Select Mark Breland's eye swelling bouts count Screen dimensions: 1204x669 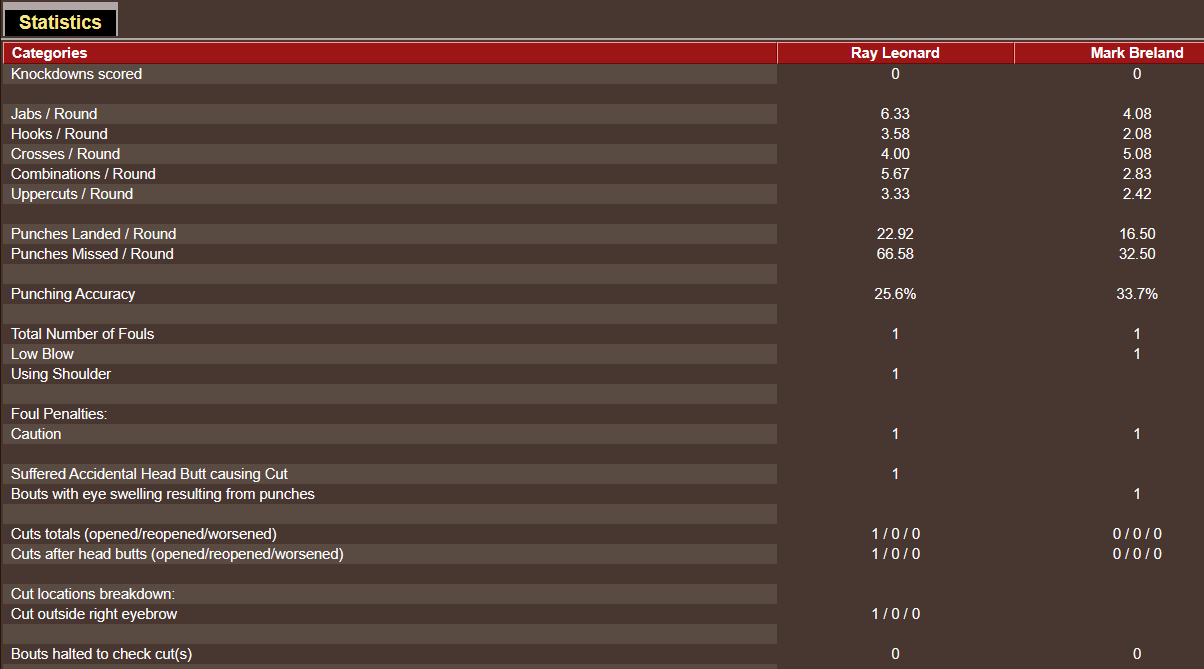pos(1137,494)
